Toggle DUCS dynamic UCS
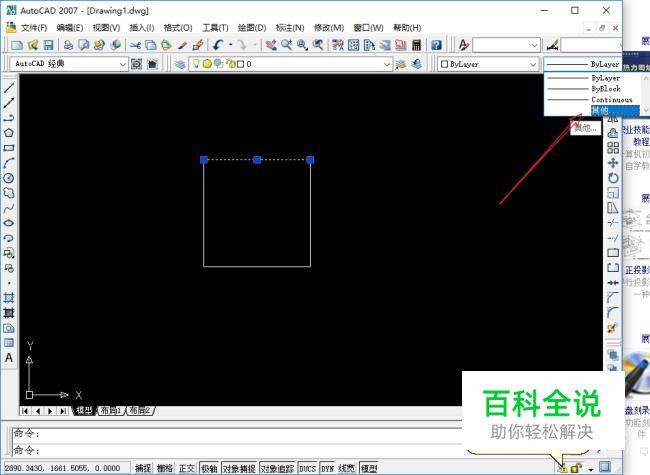This screenshot has height=475, width=650. pyautogui.click(x=307, y=468)
